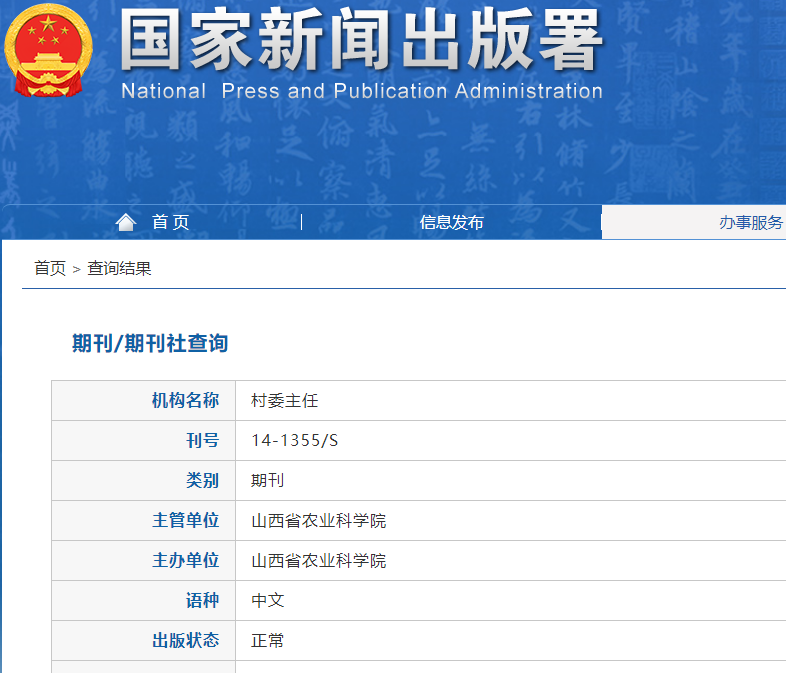
Task: Switch to the 办事服务 tab
Action: point(750,222)
